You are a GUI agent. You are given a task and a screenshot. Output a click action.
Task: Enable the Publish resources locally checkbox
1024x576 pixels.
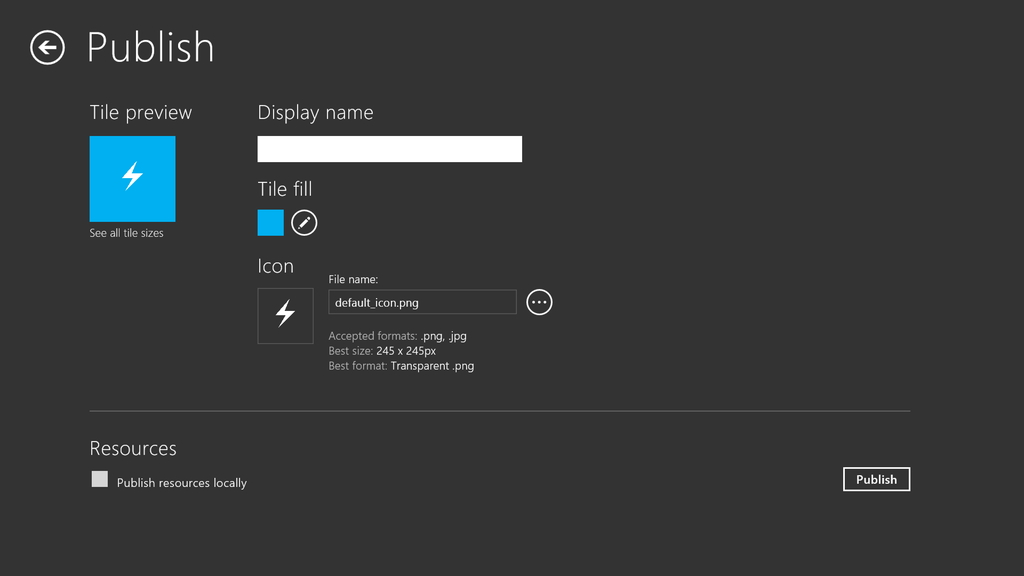pos(100,479)
